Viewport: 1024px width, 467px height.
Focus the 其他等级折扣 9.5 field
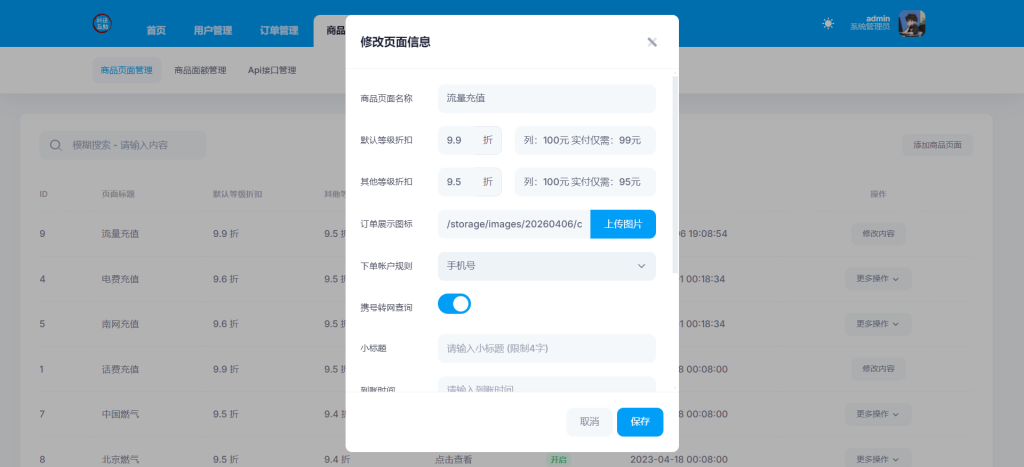[x=456, y=182]
